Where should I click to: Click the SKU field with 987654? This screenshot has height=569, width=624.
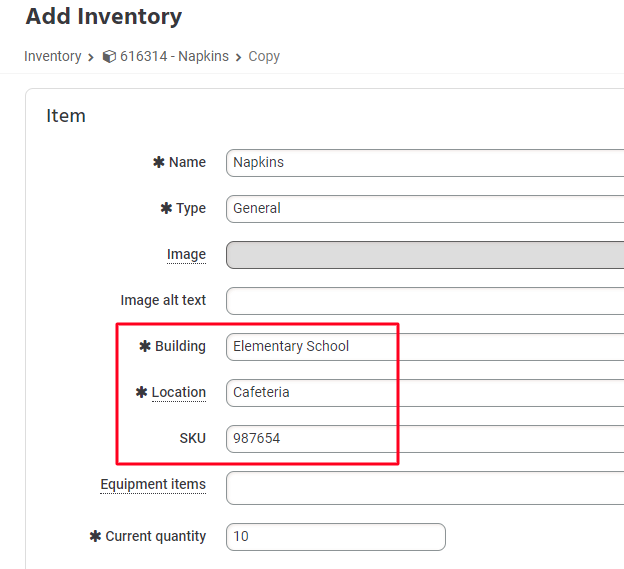pos(425,439)
